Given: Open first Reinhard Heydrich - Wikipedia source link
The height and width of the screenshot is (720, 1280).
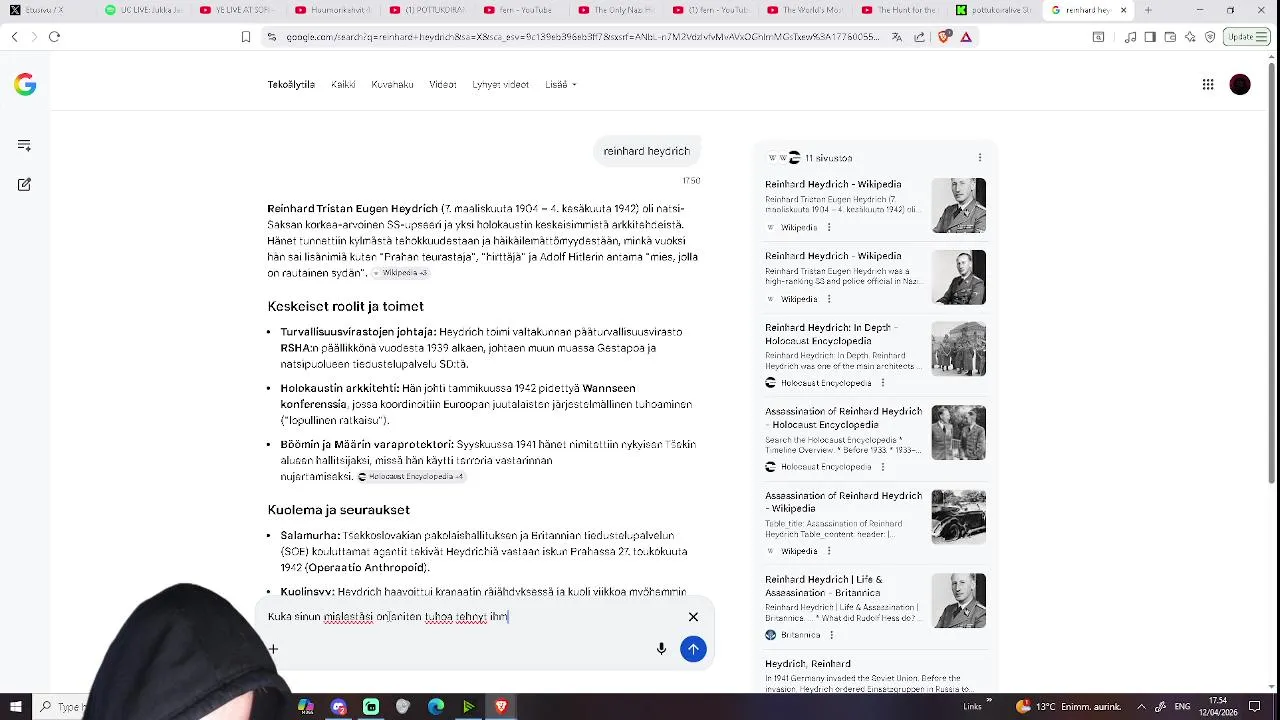Looking at the screenshot, I should (x=833, y=184).
